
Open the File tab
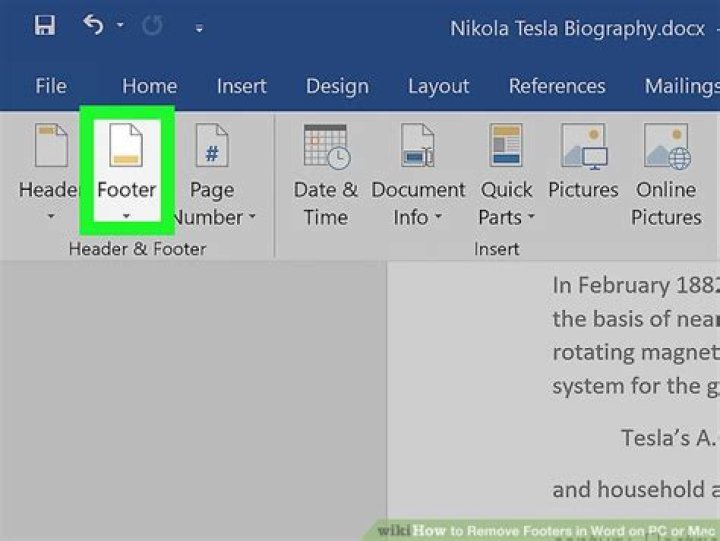(x=51, y=86)
